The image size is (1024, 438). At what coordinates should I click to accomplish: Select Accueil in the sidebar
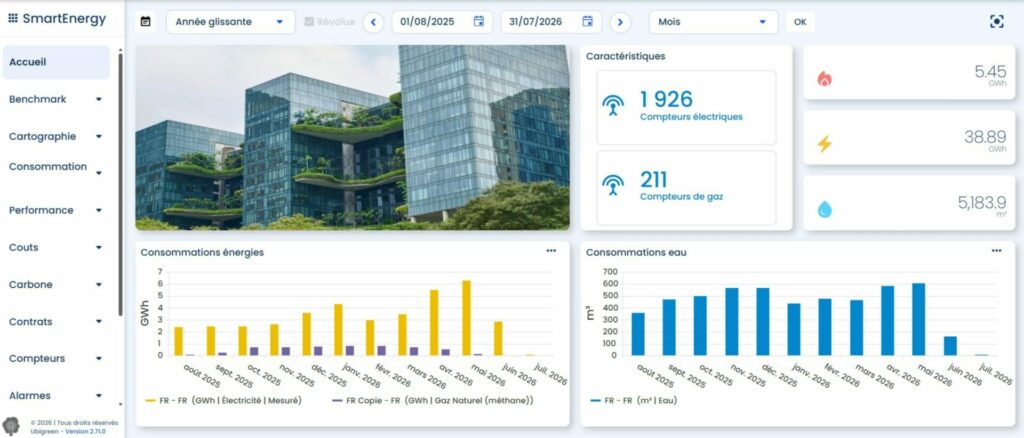(56, 62)
